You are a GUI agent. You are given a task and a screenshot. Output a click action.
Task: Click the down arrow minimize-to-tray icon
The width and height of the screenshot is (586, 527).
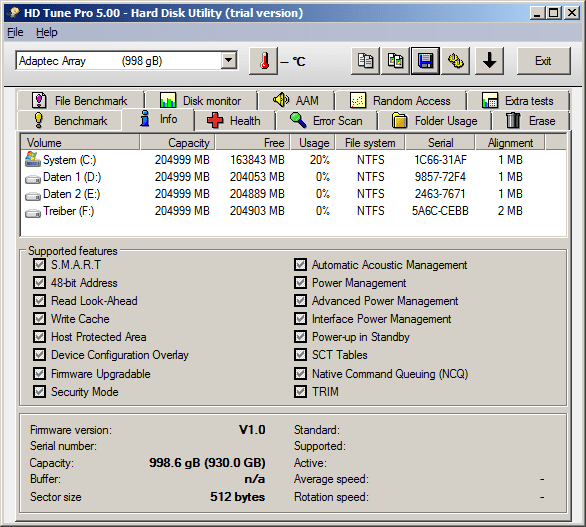[490, 61]
